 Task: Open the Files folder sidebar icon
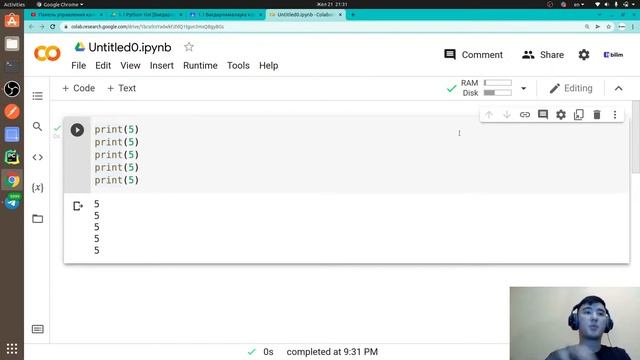[x=38, y=219]
